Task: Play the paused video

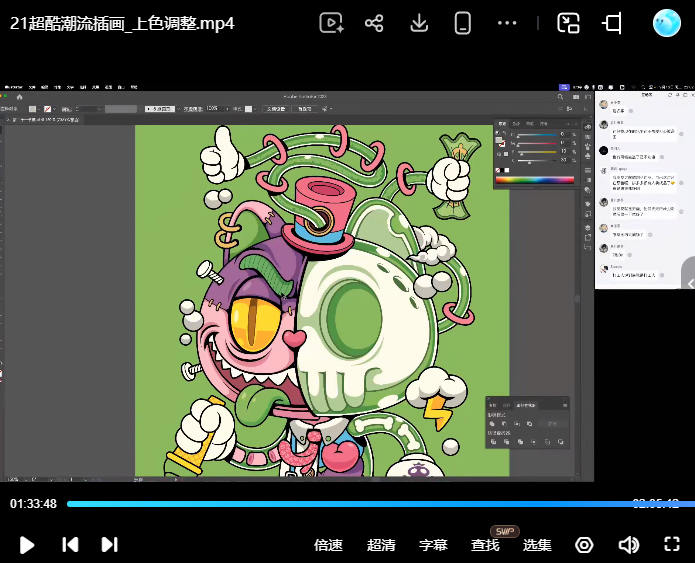Action: (27, 545)
